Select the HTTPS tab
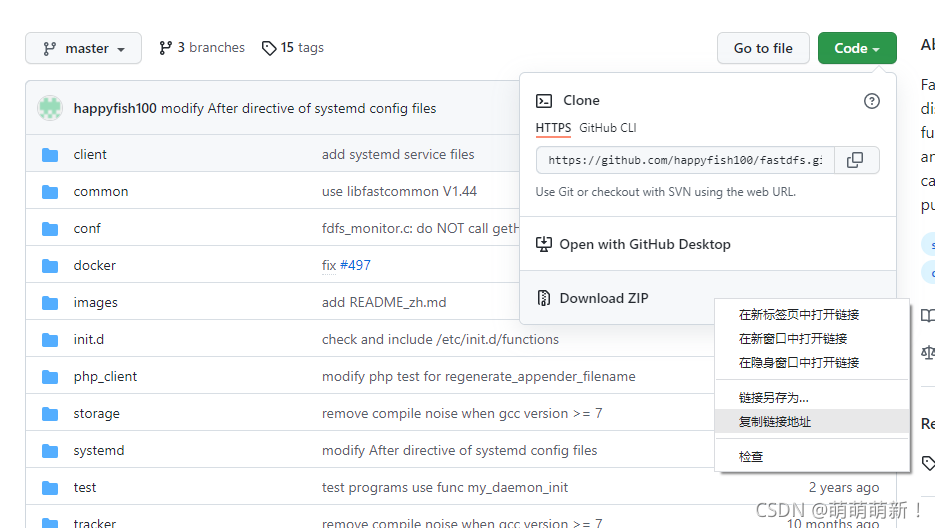The image size is (935, 528). (x=553, y=128)
